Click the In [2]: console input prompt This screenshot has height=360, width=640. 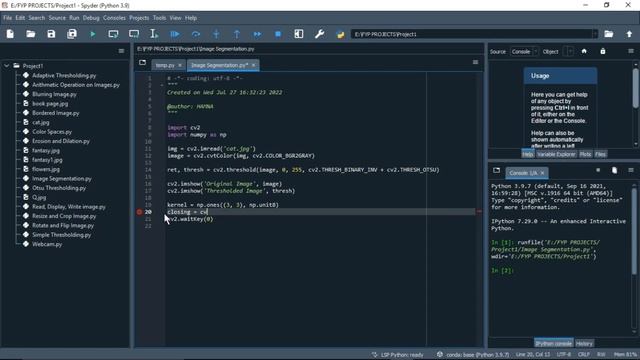(x=502, y=271)
